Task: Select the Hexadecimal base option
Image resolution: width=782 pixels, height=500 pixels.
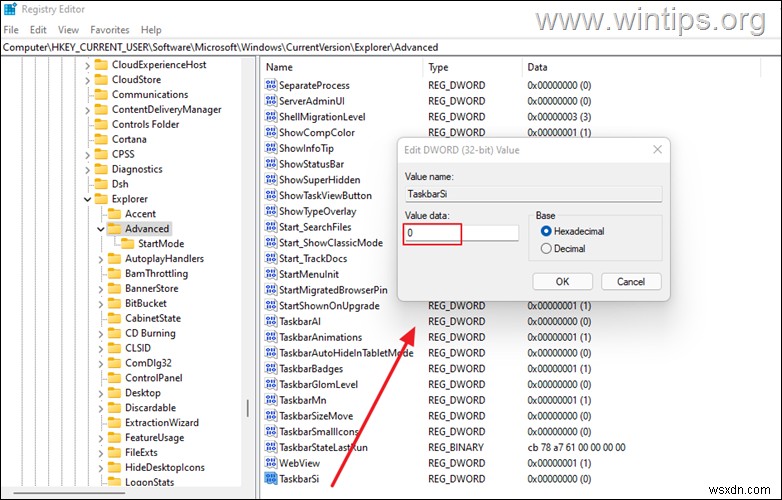Action: click(x=546, y=231)
